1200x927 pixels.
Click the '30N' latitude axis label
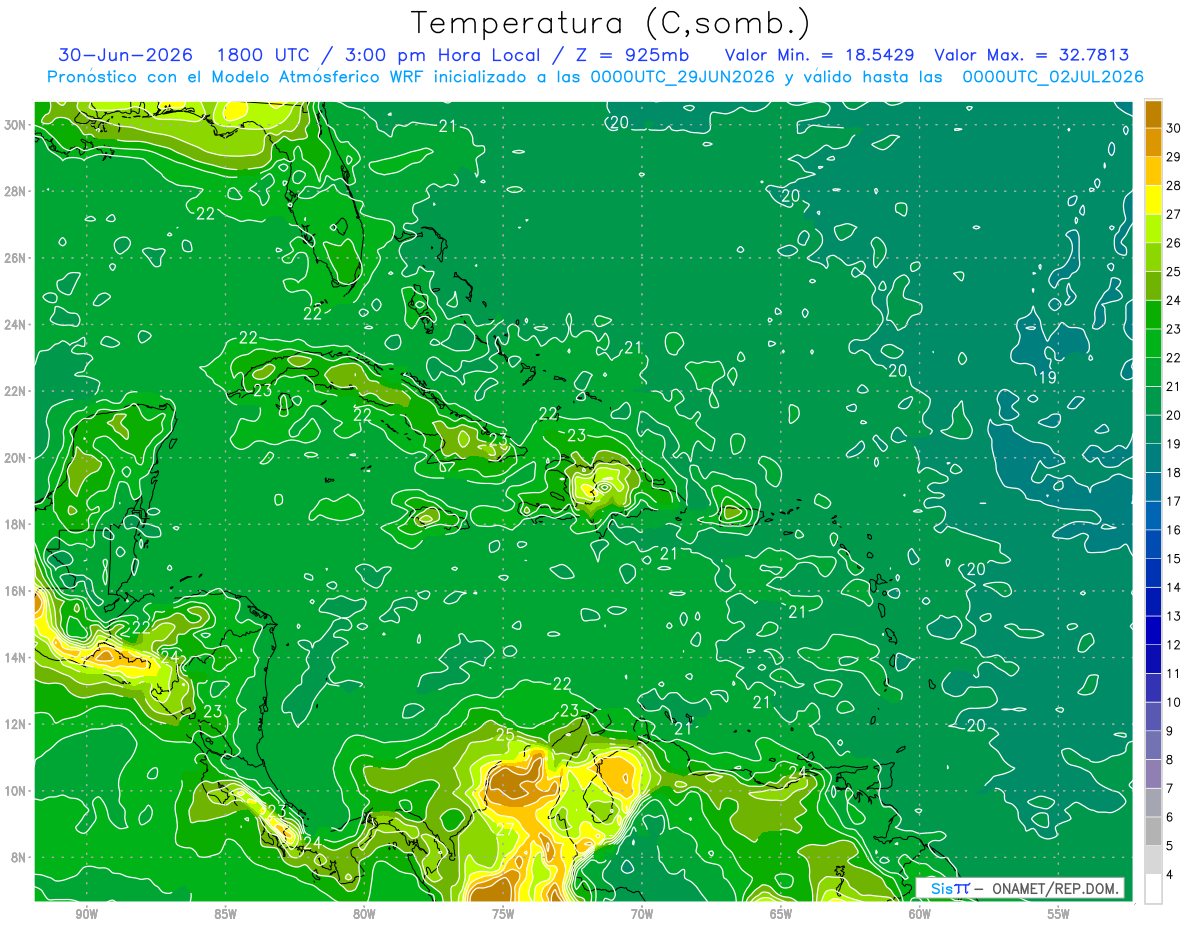pos(16,125)
